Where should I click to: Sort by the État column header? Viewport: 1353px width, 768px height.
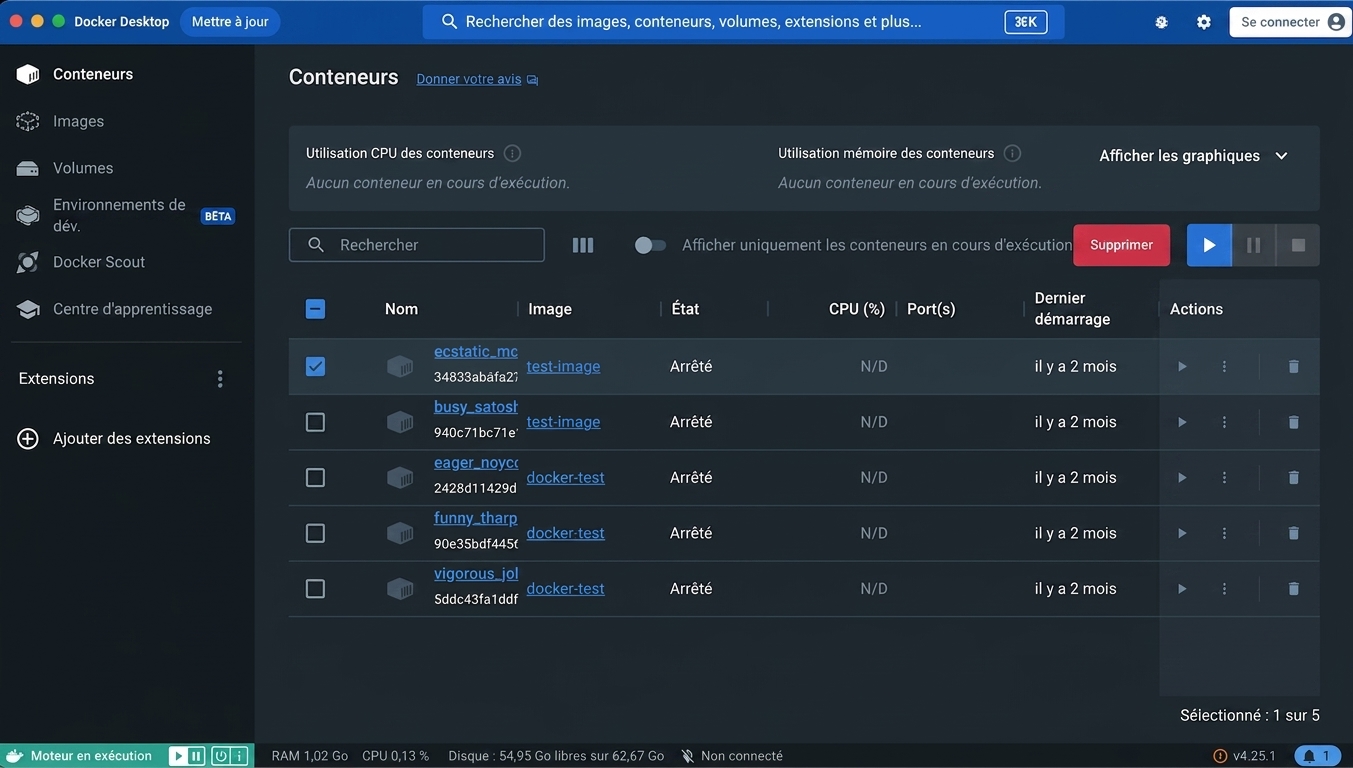[x=685, y=309]
